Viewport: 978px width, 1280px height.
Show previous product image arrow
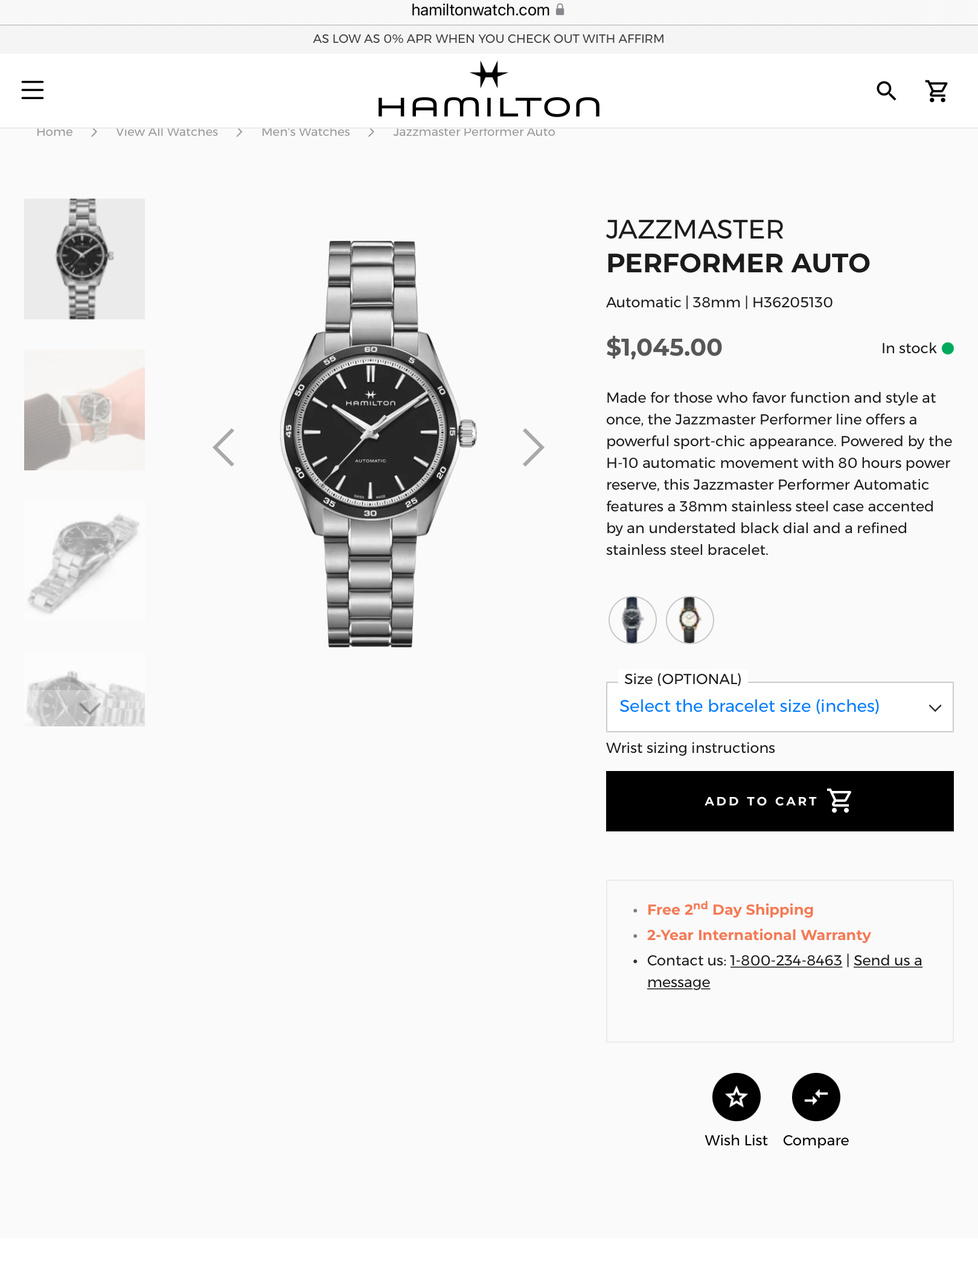[x=224, y=447]
